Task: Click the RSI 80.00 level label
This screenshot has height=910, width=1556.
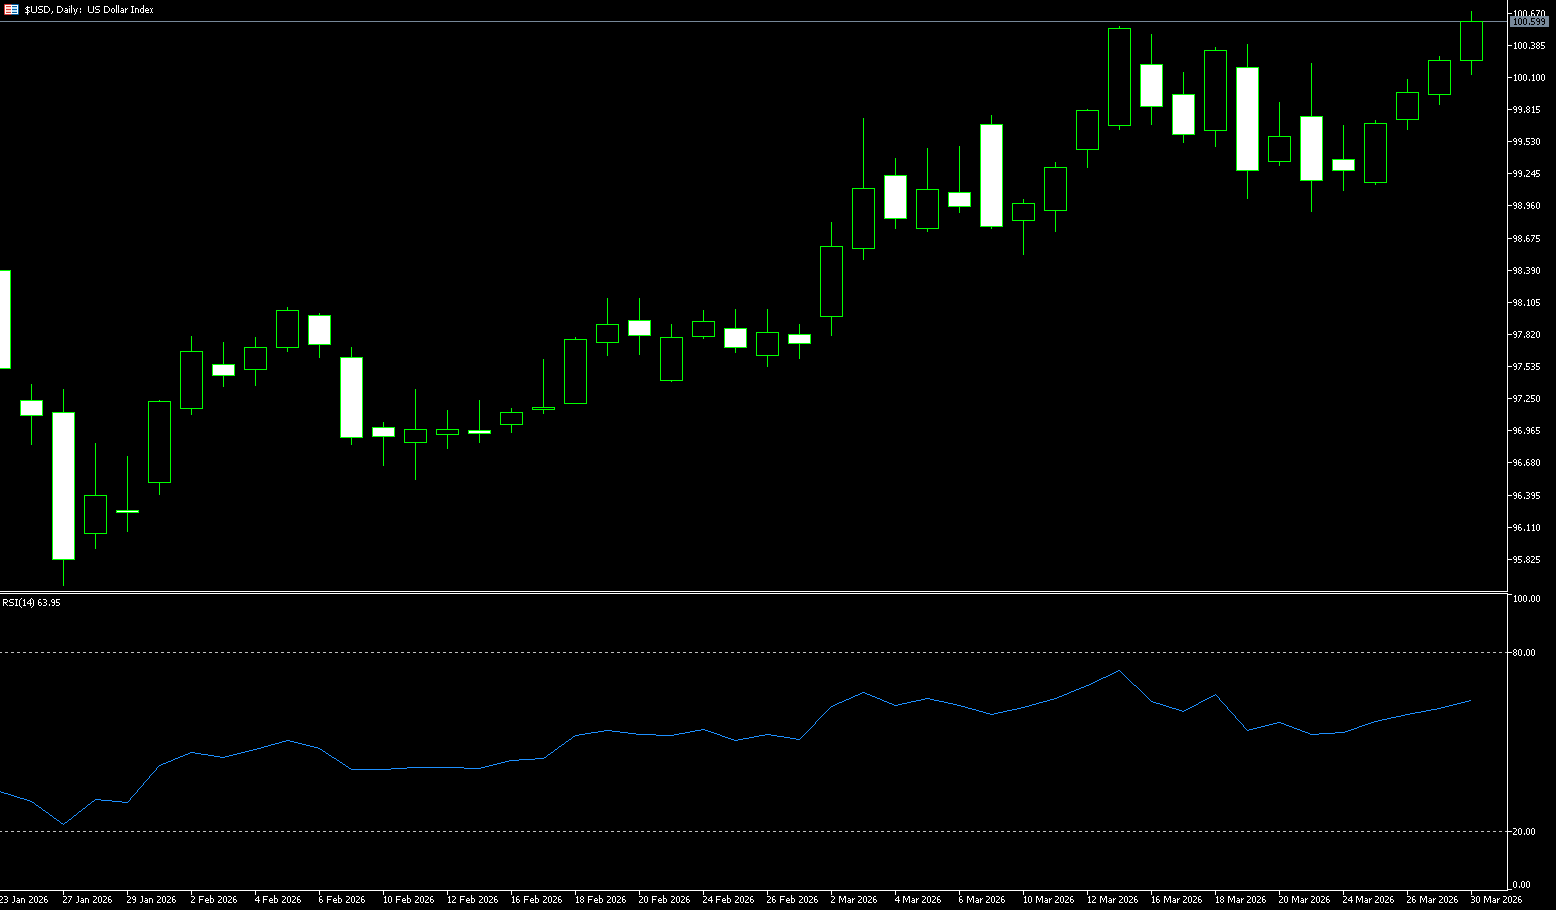Action: (x=1525, y=653)
